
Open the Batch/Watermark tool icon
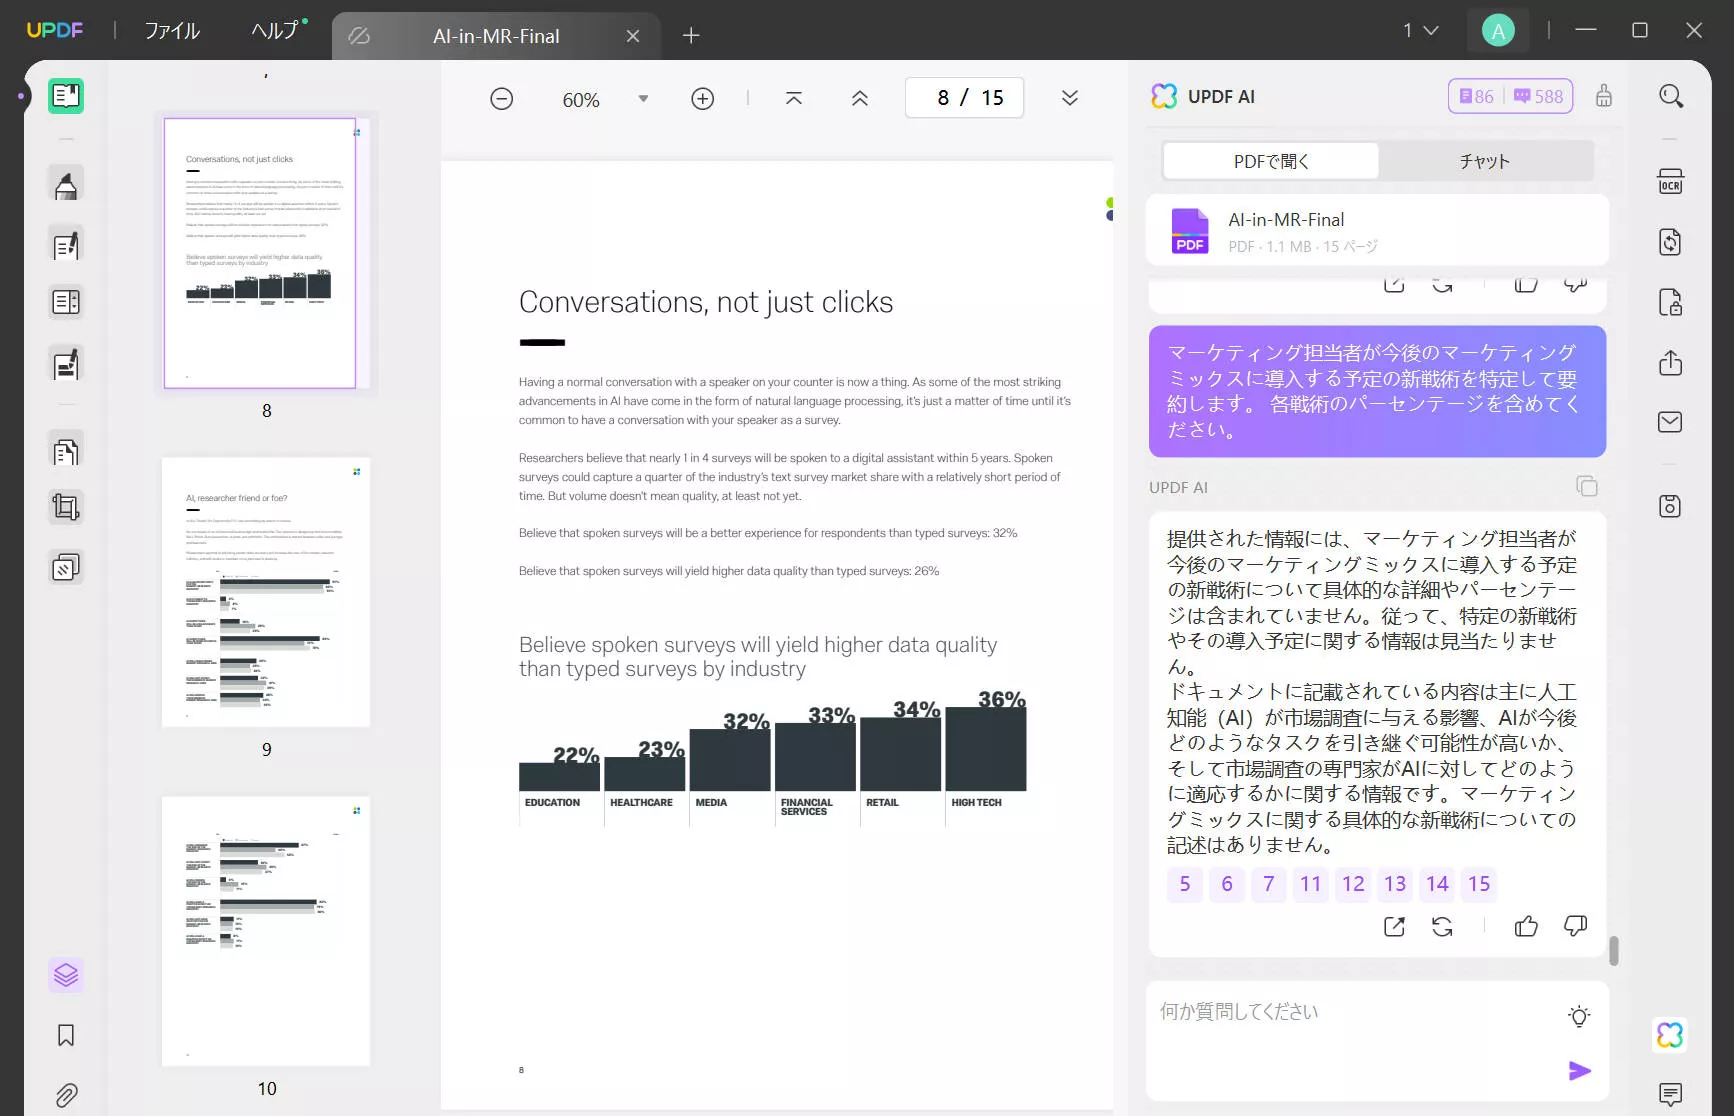coord(66,568)
